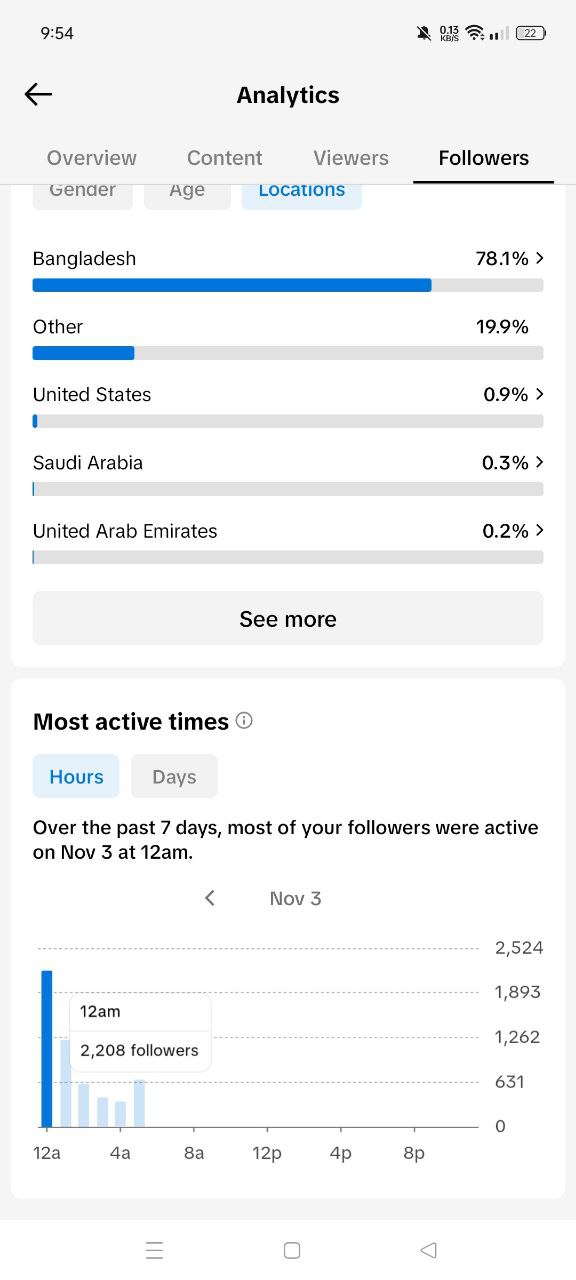Expand Bangladesh 78.1% details chevron

pos(540,258)
